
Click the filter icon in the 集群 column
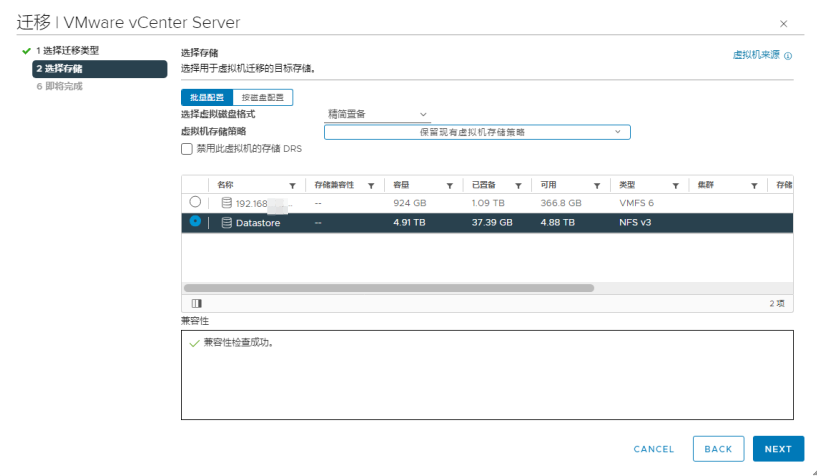[754, 185]
